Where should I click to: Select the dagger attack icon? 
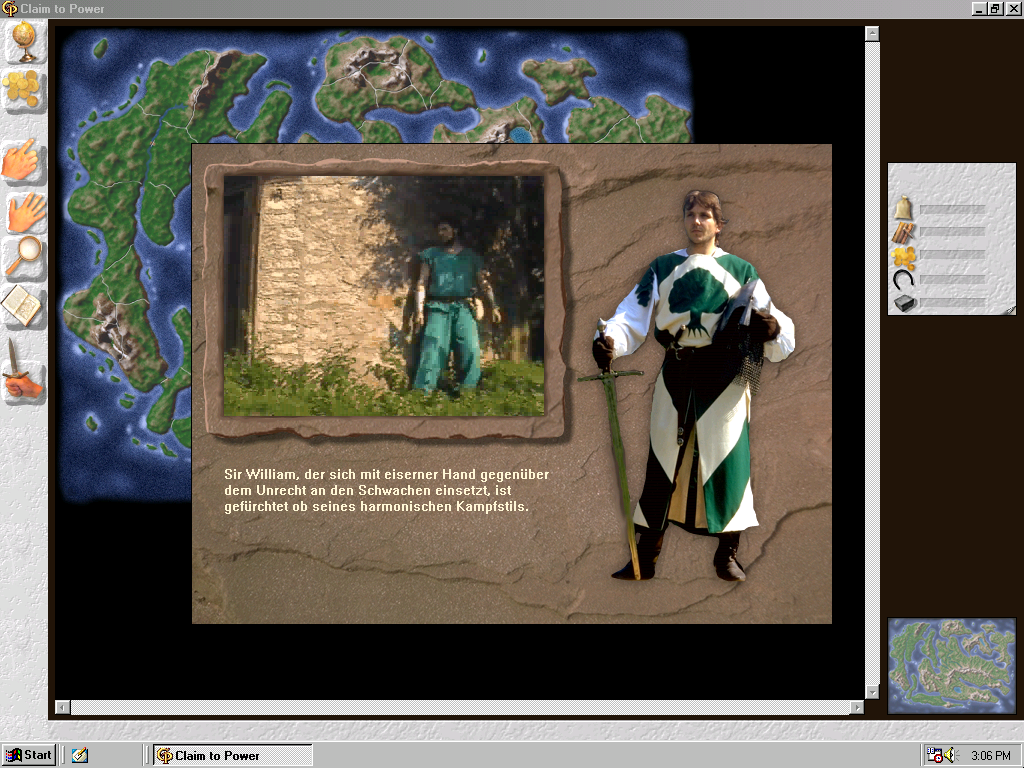(x=23, y=370)
